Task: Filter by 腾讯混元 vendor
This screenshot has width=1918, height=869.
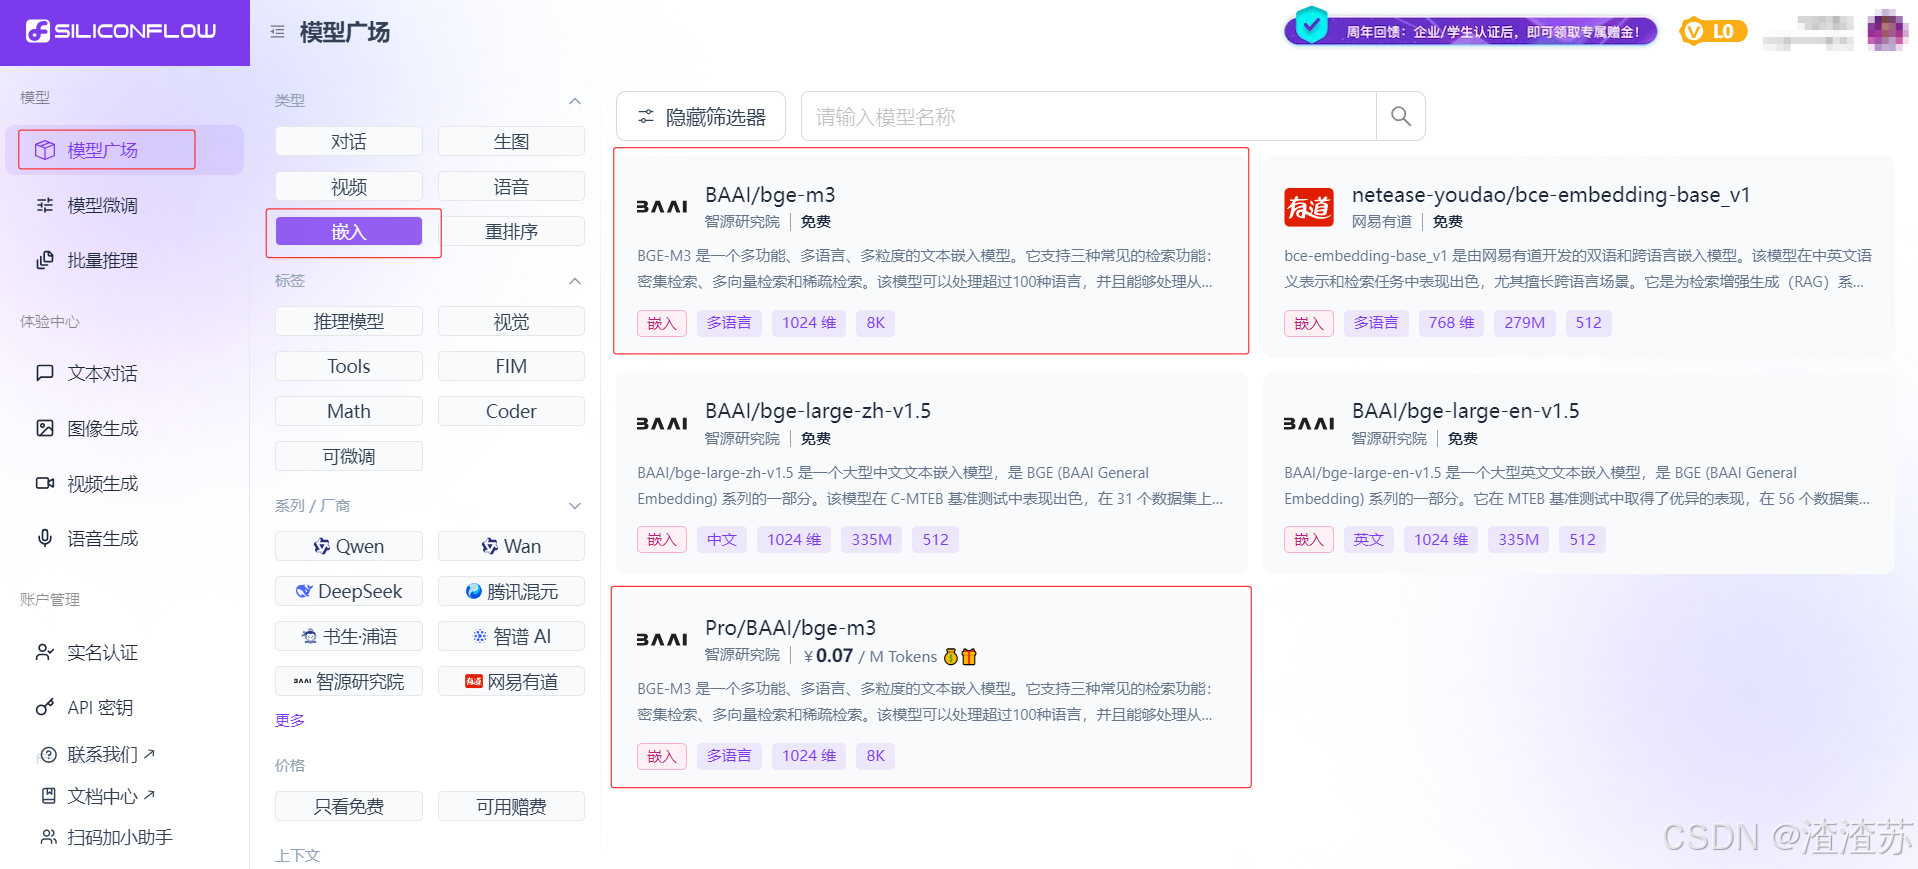Action: click(511, 591)
